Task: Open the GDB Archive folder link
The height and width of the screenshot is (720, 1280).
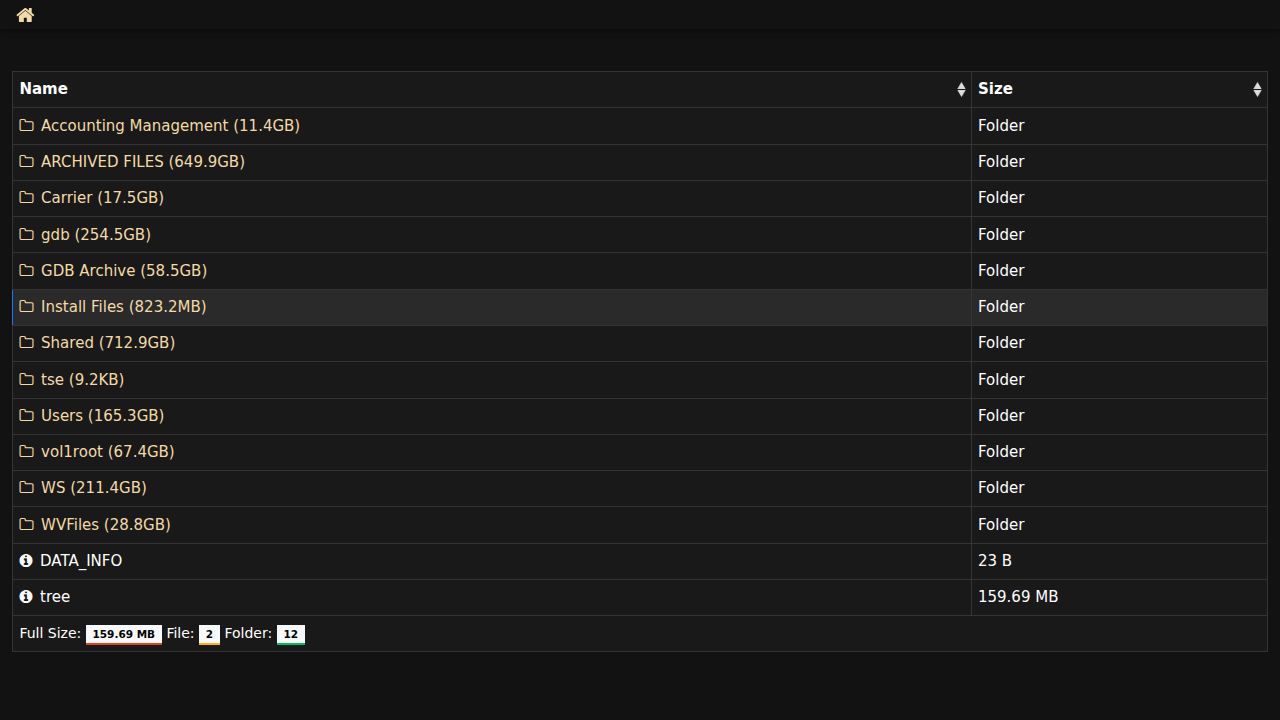Action: click(x=123, y=271)
